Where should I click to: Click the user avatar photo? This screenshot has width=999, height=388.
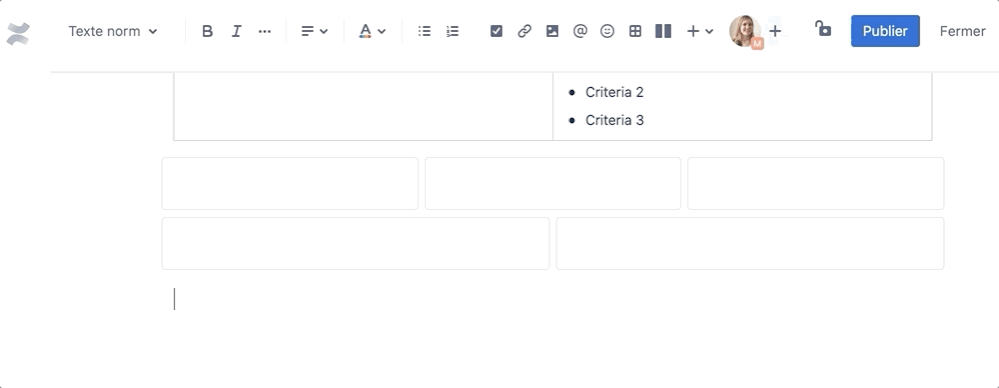coord(744,31)
